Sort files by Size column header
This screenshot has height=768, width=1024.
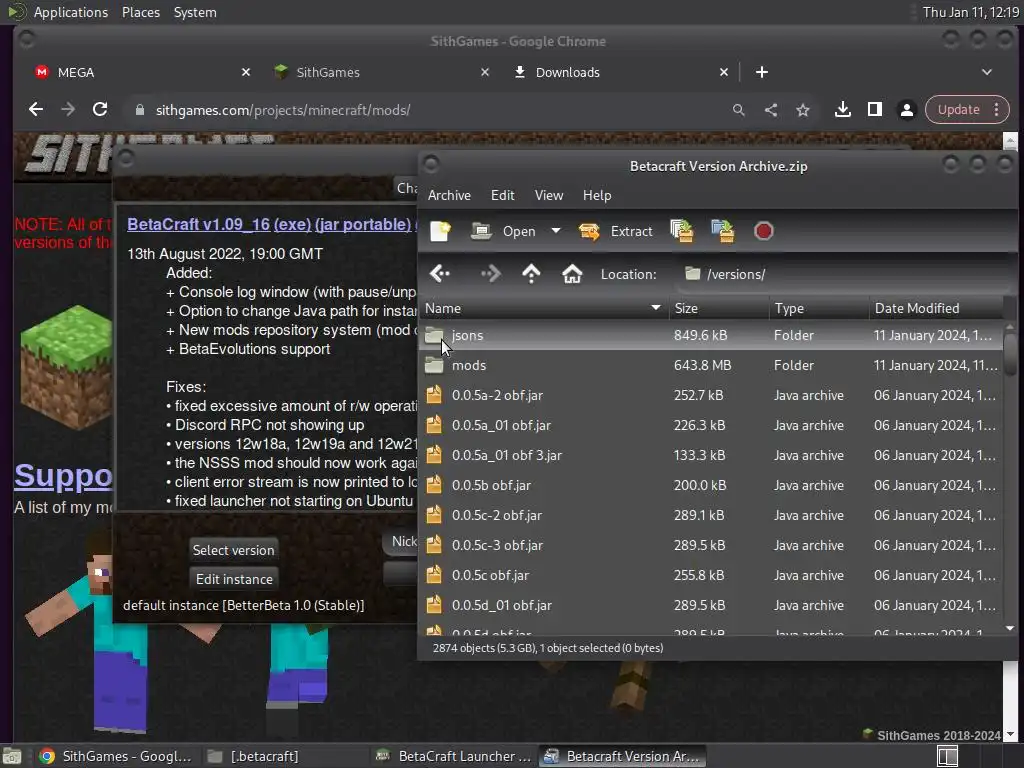coord(718,308)
